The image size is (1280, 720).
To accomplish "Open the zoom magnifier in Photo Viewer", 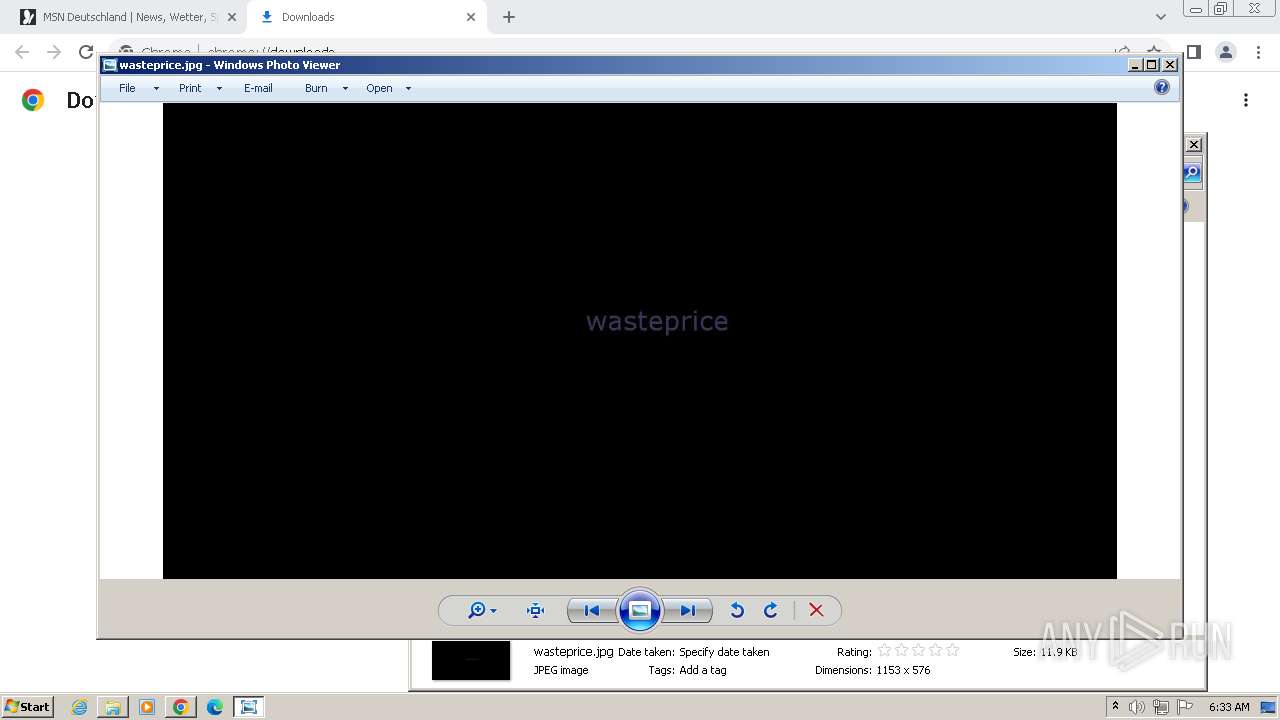I will coord(477,610).
